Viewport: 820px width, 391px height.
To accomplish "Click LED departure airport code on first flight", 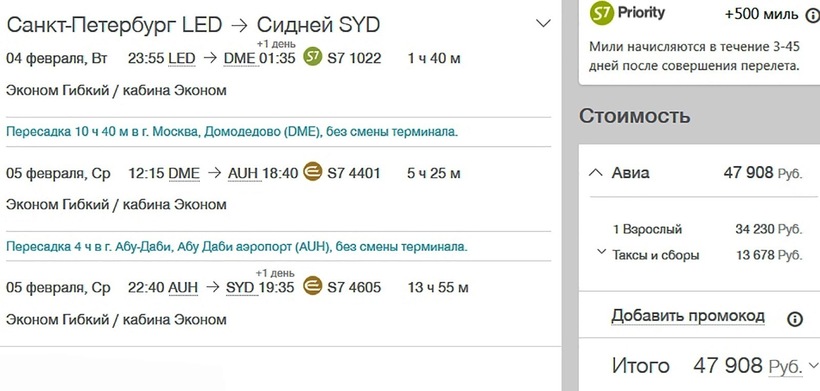I will (x=181, y=59).
